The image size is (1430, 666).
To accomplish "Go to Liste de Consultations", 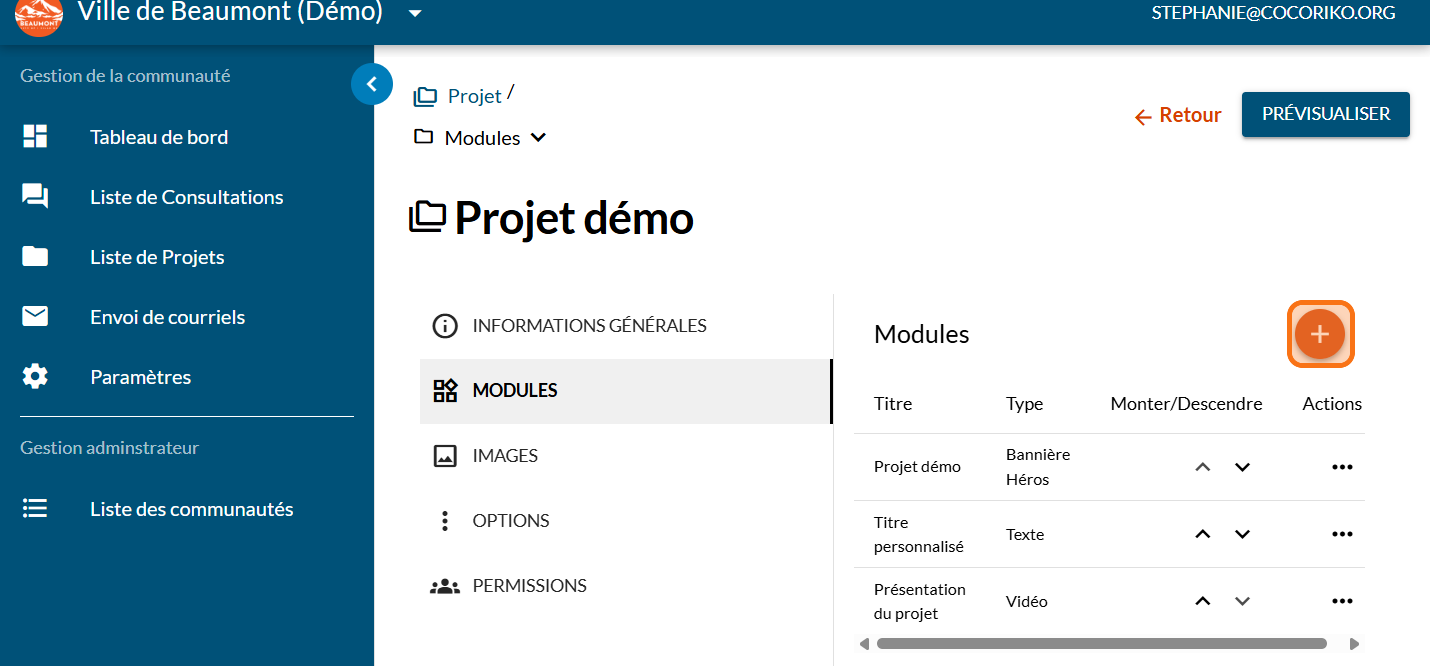I will pyautogui.click(x=186, y=197).
